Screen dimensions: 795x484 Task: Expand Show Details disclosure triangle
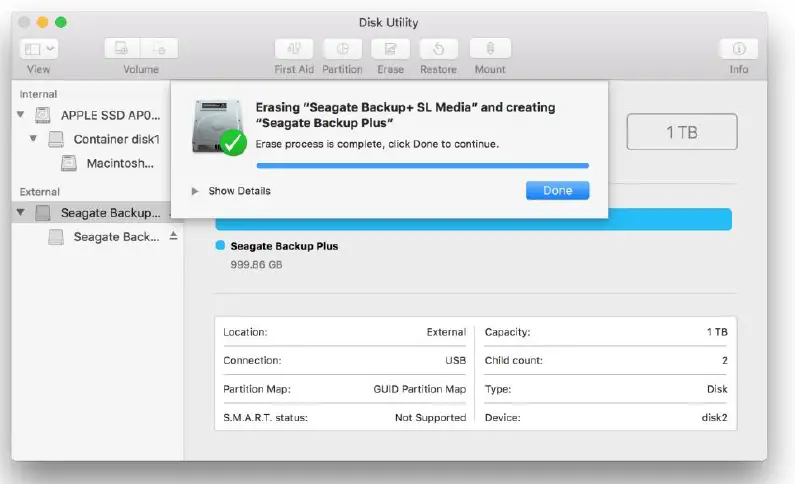pyautogui.click(x=195, y=191)
